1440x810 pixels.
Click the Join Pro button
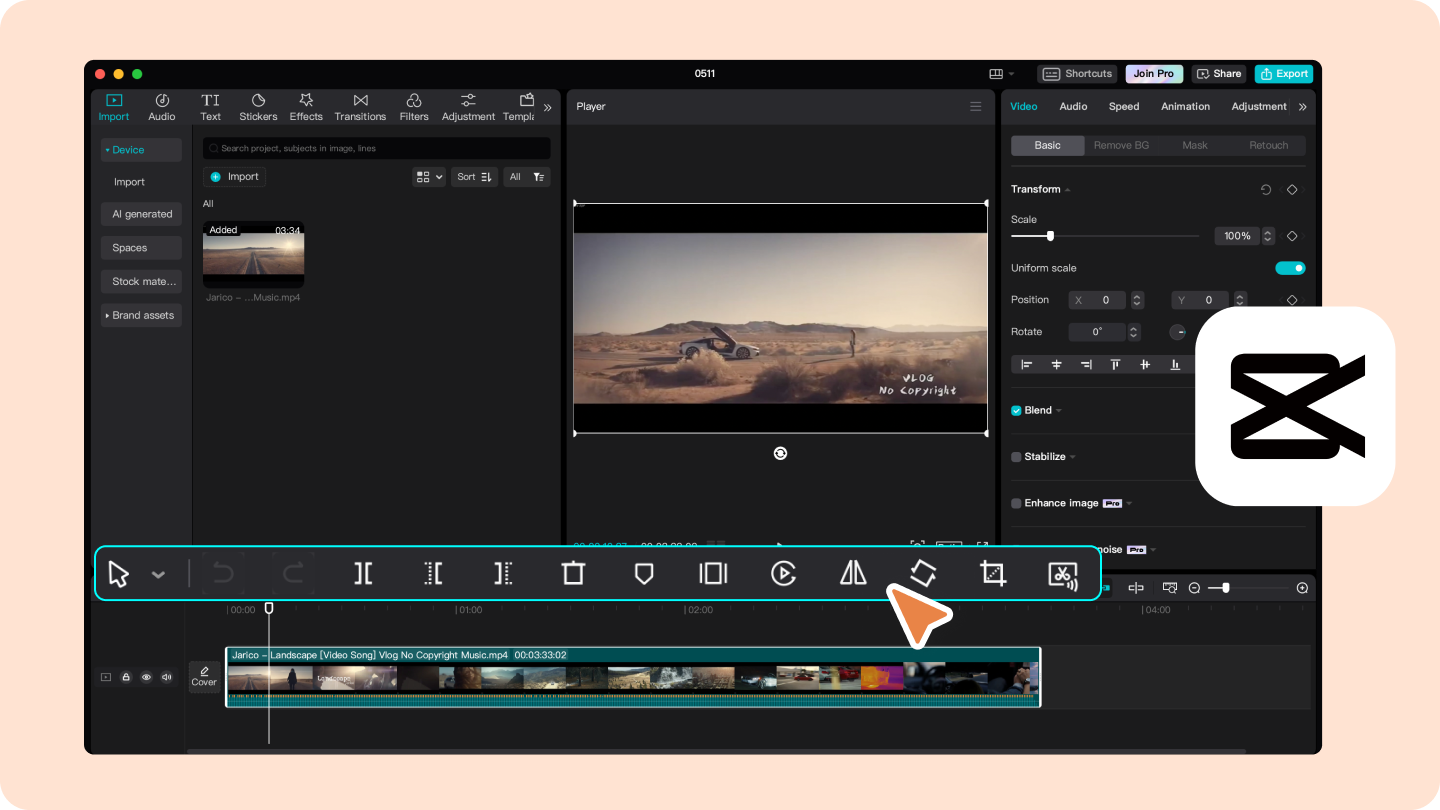(x=1153, y=73)
